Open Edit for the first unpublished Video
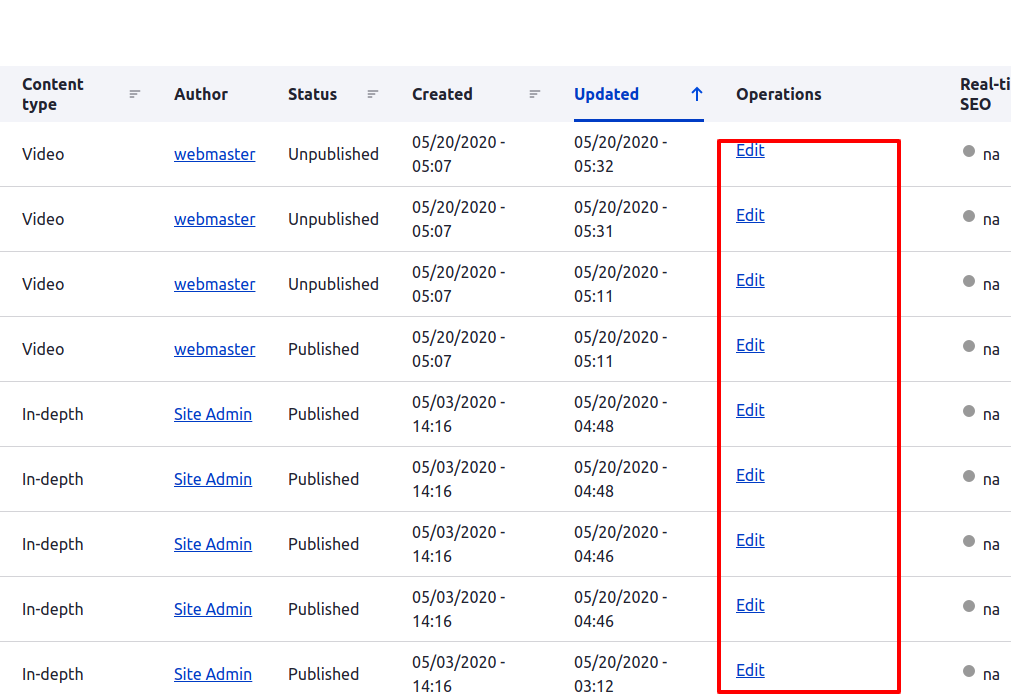This screenshot has height=699, width=1011. 750,150
